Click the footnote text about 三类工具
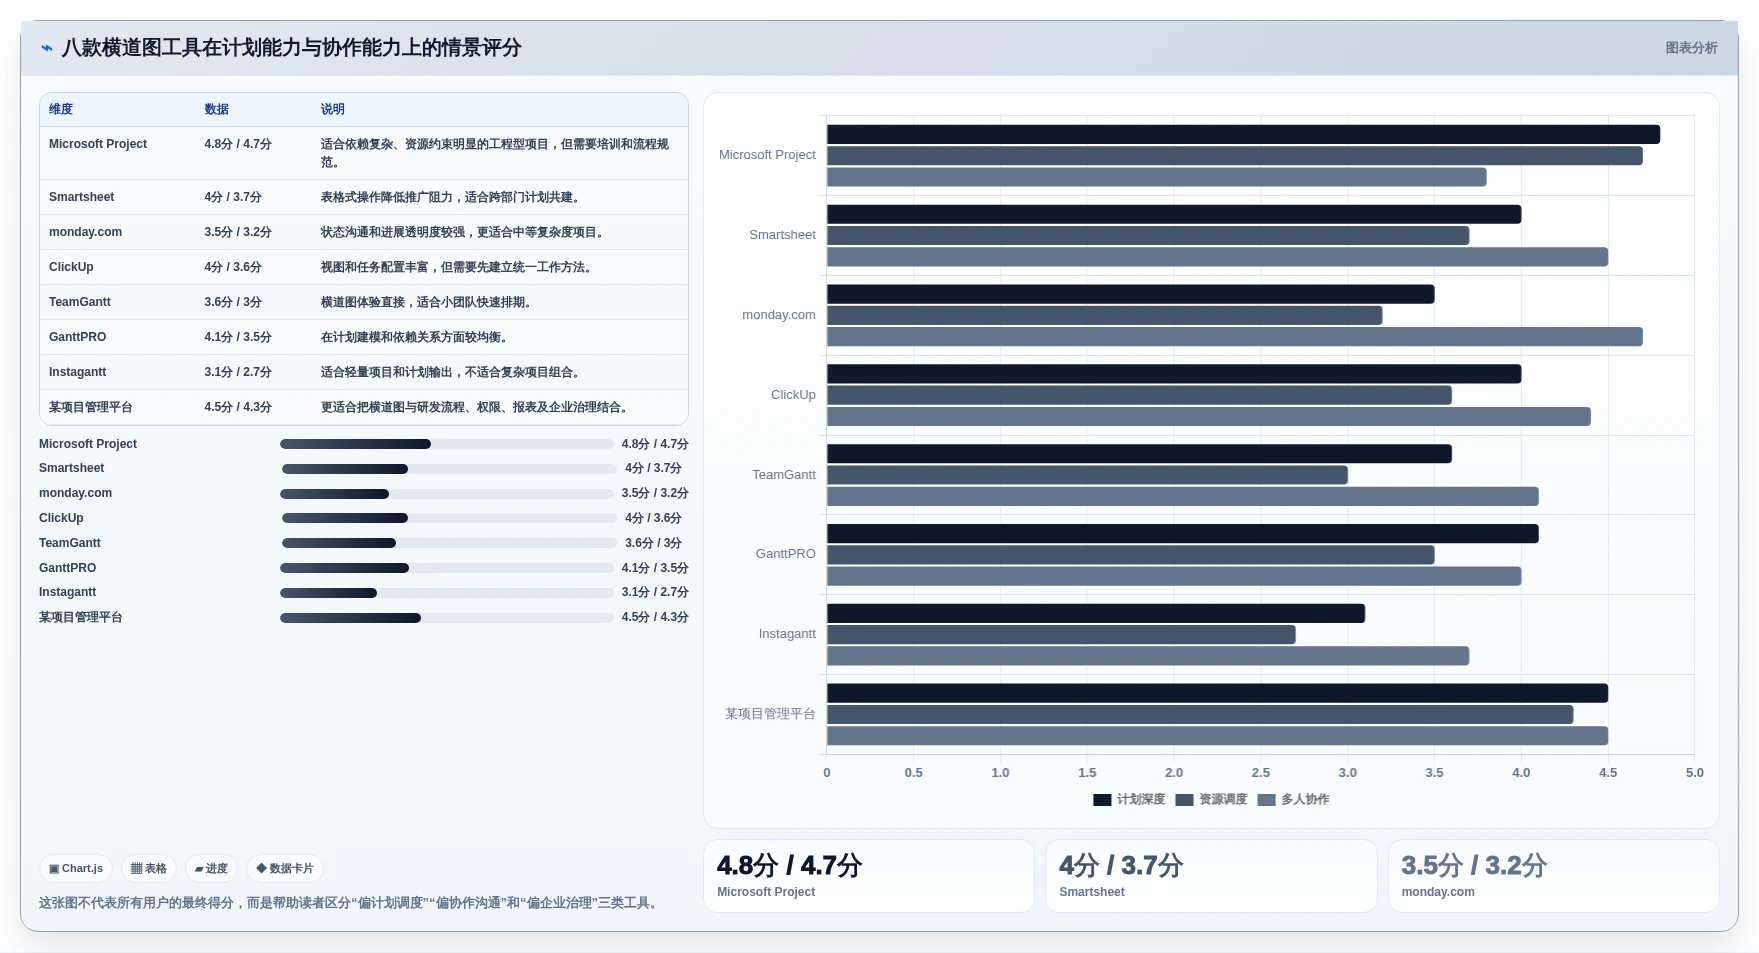The width and height of the screenshot is (1759, 953). pyautogui.click(x=350, y=903)
